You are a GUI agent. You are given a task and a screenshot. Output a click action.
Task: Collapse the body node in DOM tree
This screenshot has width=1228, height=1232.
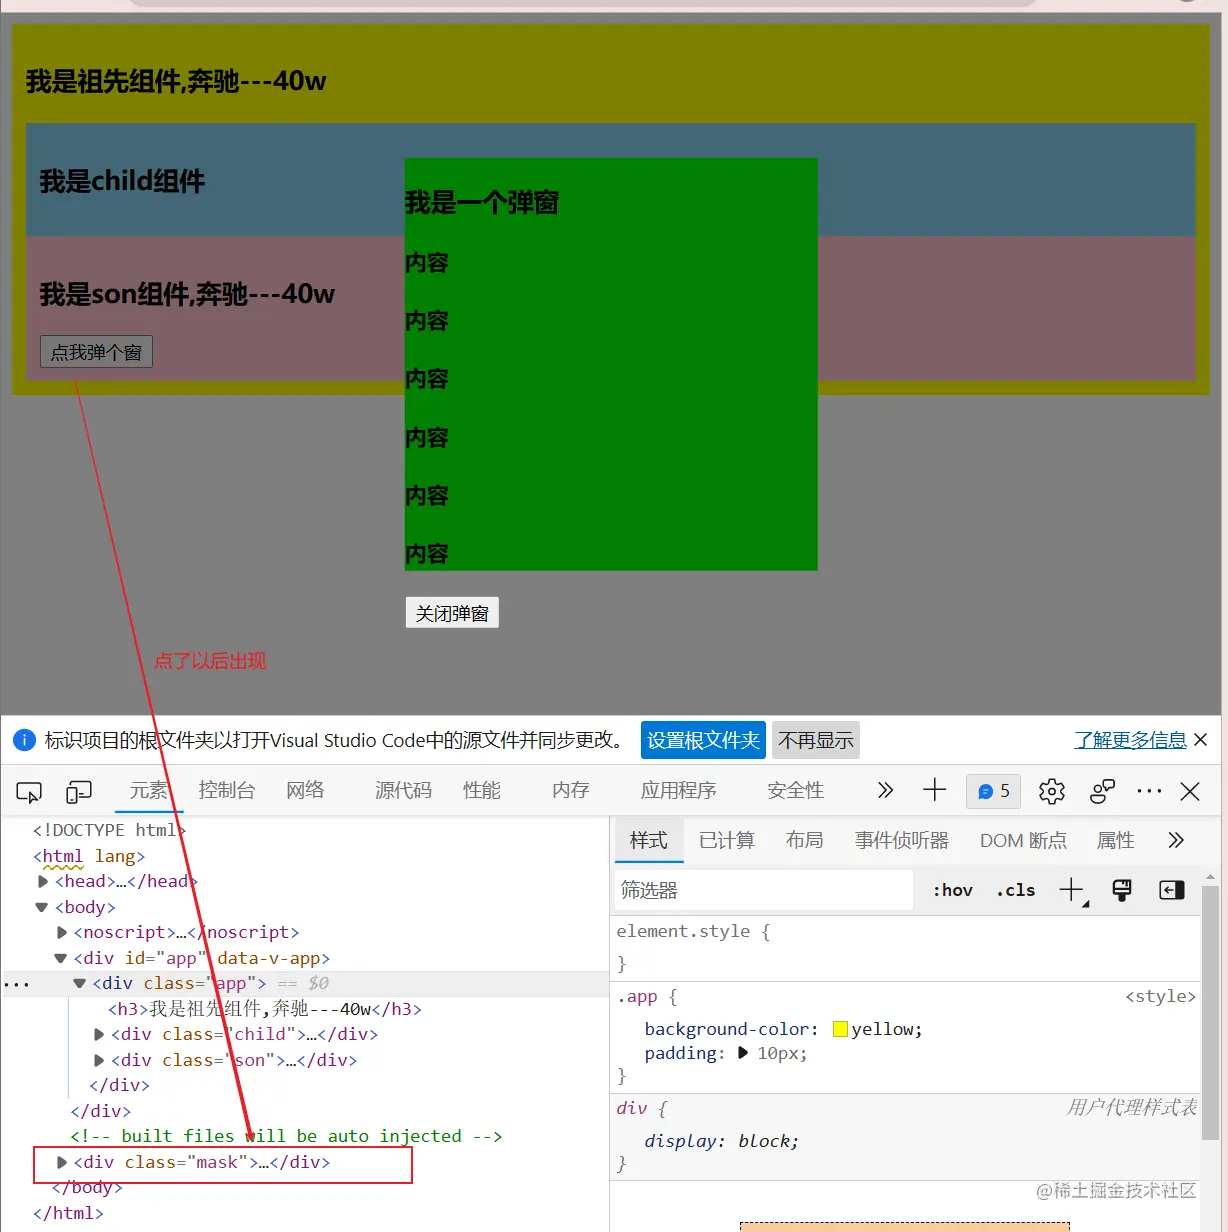(42, 908)
